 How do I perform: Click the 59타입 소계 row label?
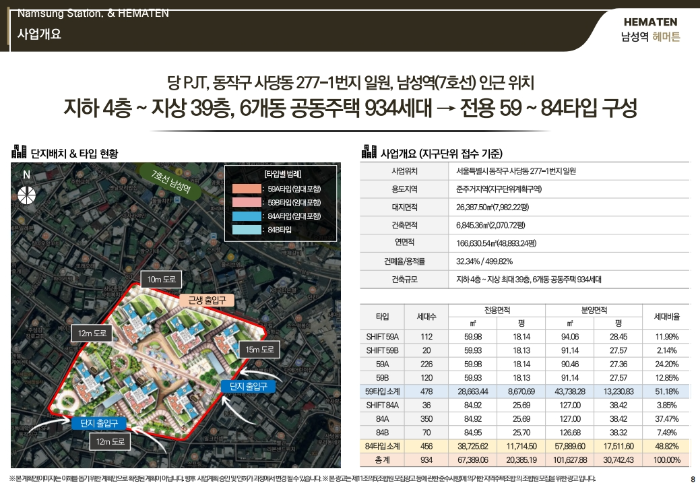click(382, 392)
